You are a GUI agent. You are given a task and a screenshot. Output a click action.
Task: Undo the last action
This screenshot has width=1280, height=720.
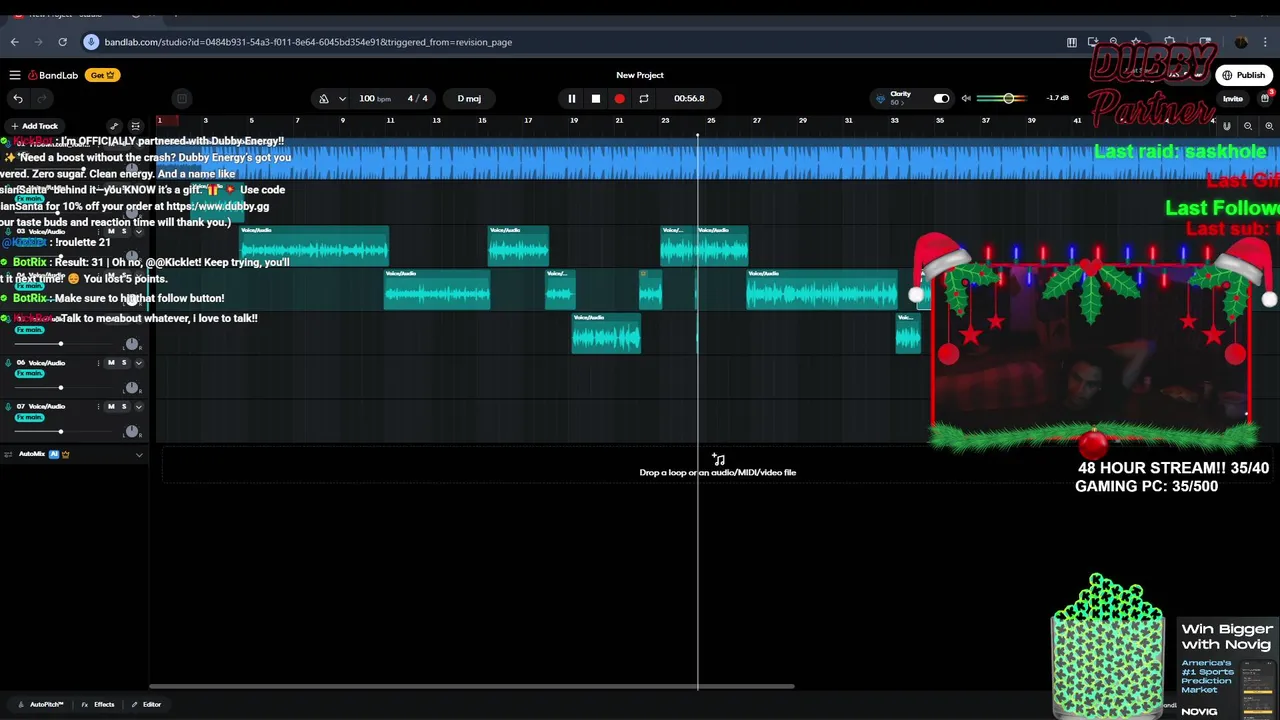click(x=18, y=98)
